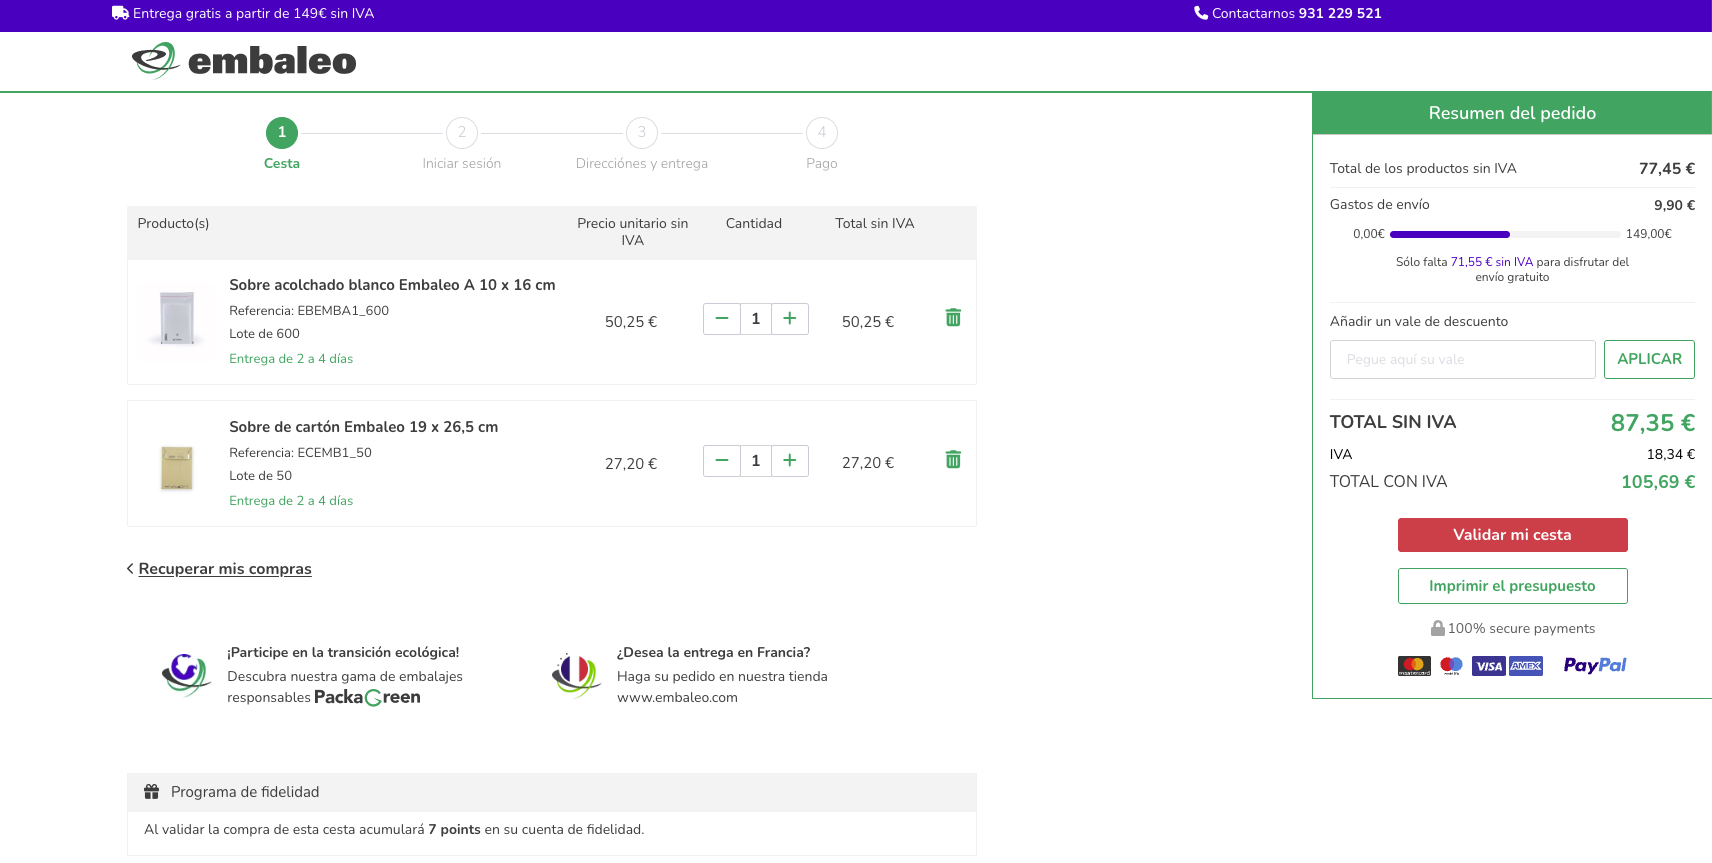Image resolution: width=1712 pixels, height=863 pixels.
Task: Increase quantity of Sobre acolchado blanco
Action: coord(790,319)
